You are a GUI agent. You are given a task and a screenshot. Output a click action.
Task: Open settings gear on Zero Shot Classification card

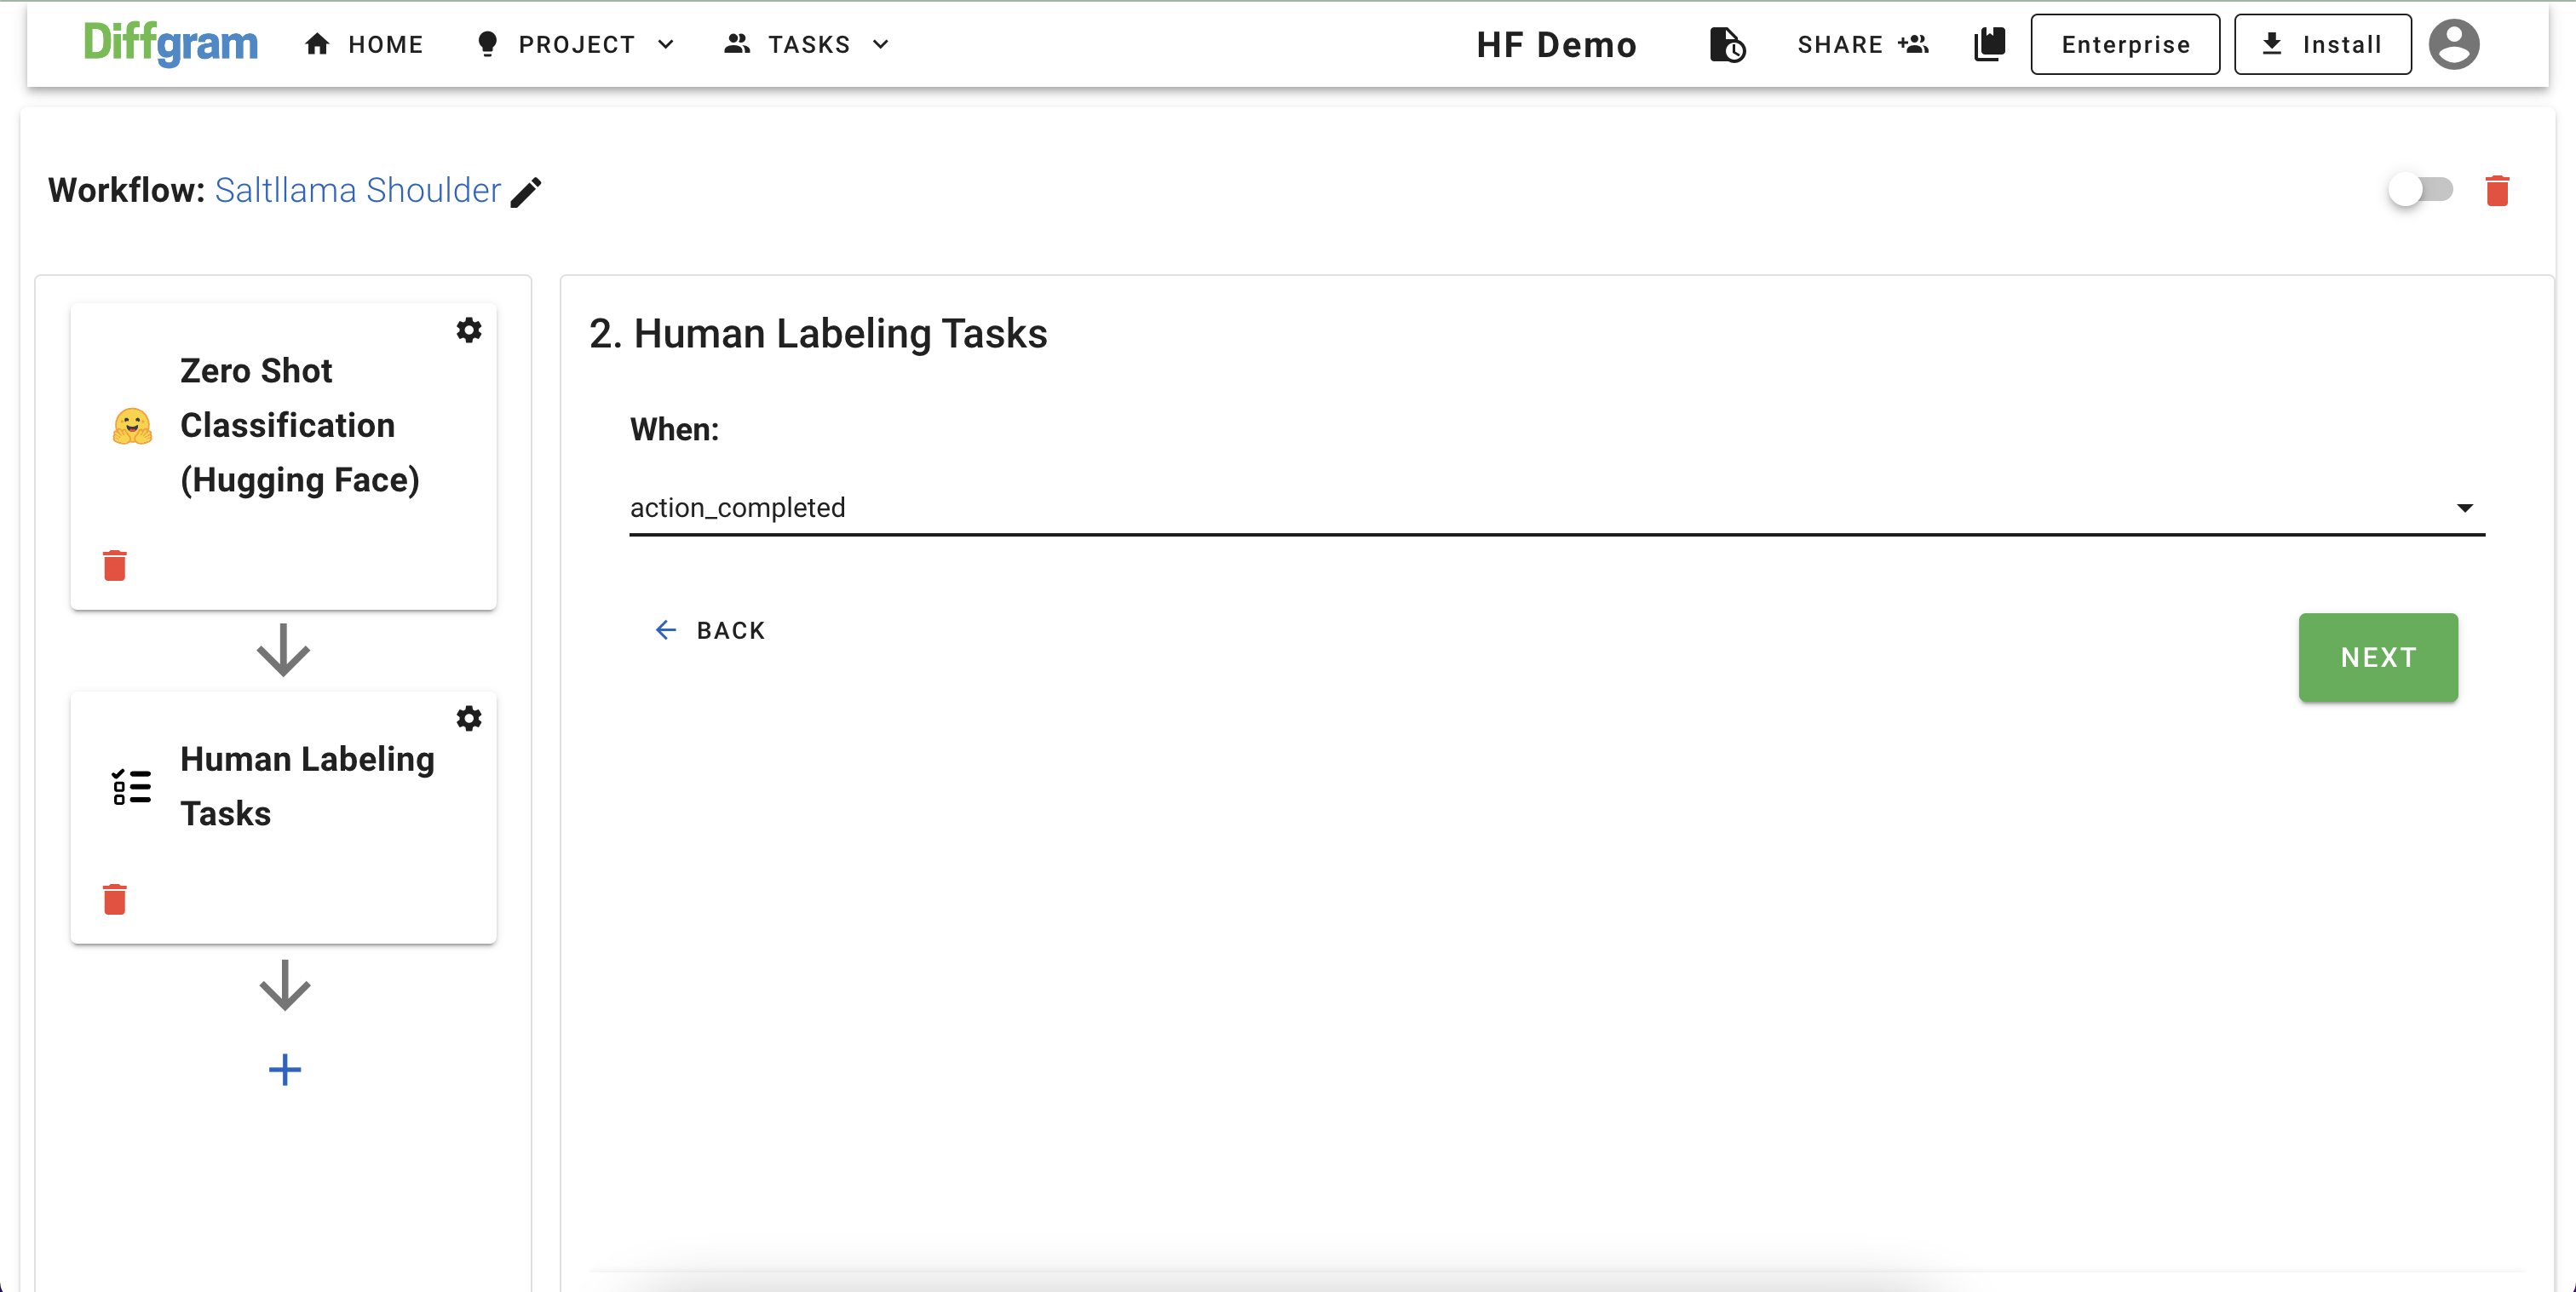469,330
